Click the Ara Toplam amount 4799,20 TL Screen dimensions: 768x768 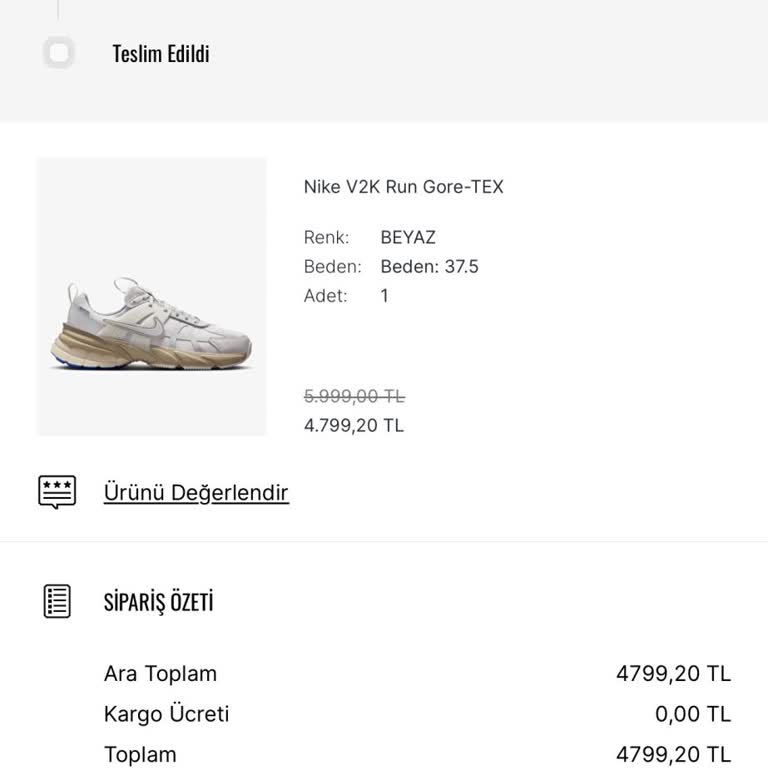pyautogui.click(x=673, y=674)
